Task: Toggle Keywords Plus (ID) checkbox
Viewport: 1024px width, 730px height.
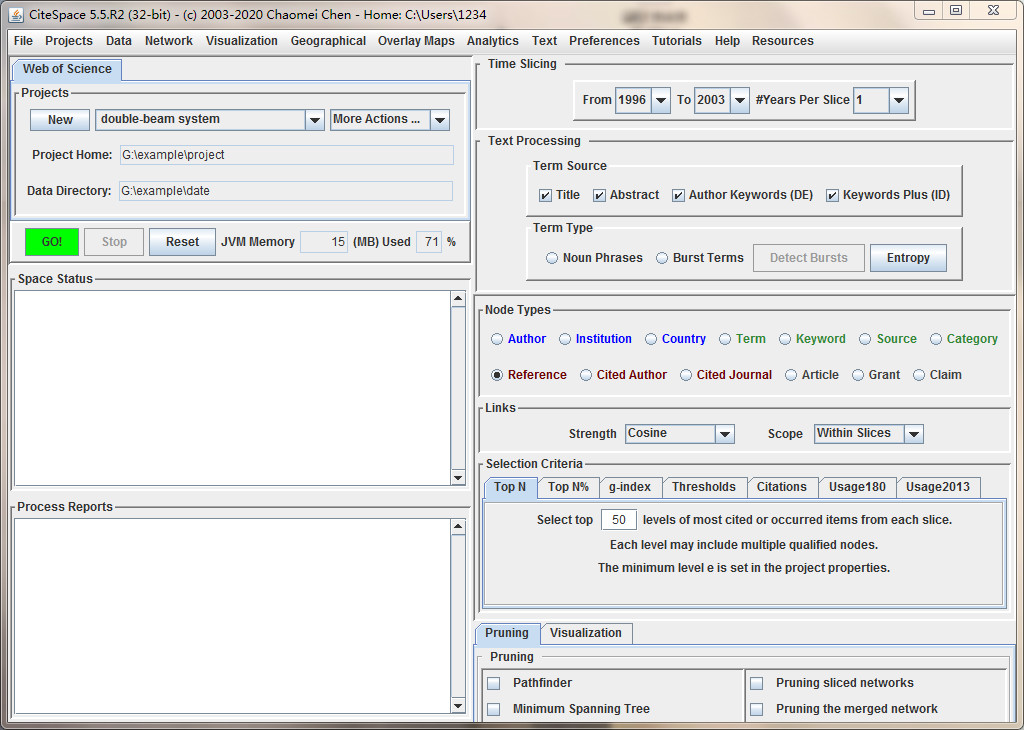Action: [832, 195]
